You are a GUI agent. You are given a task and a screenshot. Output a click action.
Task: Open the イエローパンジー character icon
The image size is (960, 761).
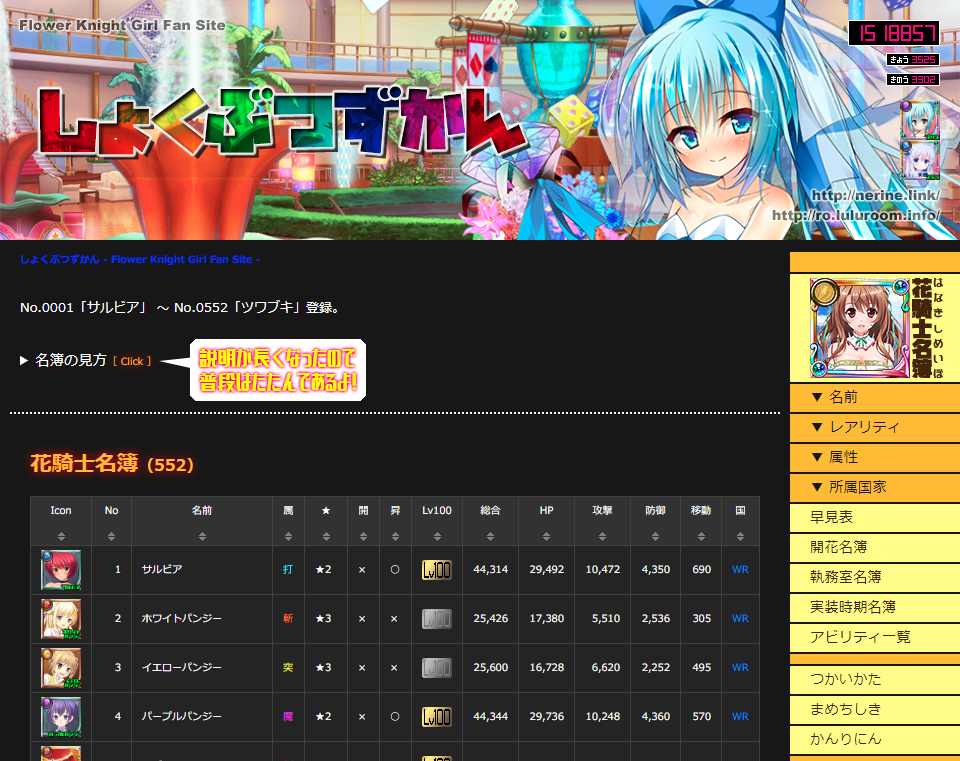pyautogui.click(x=61, y=668)
